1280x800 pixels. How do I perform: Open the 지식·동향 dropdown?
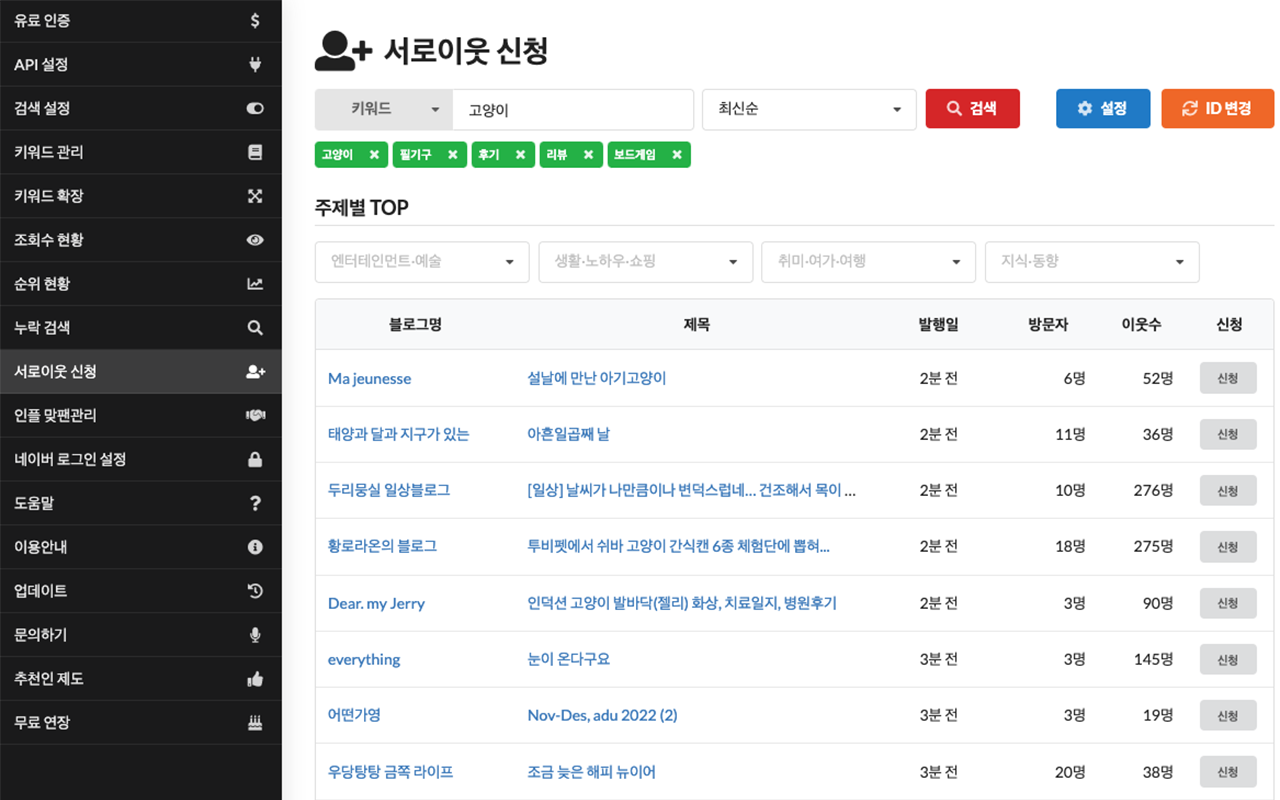coord(1091,261)
